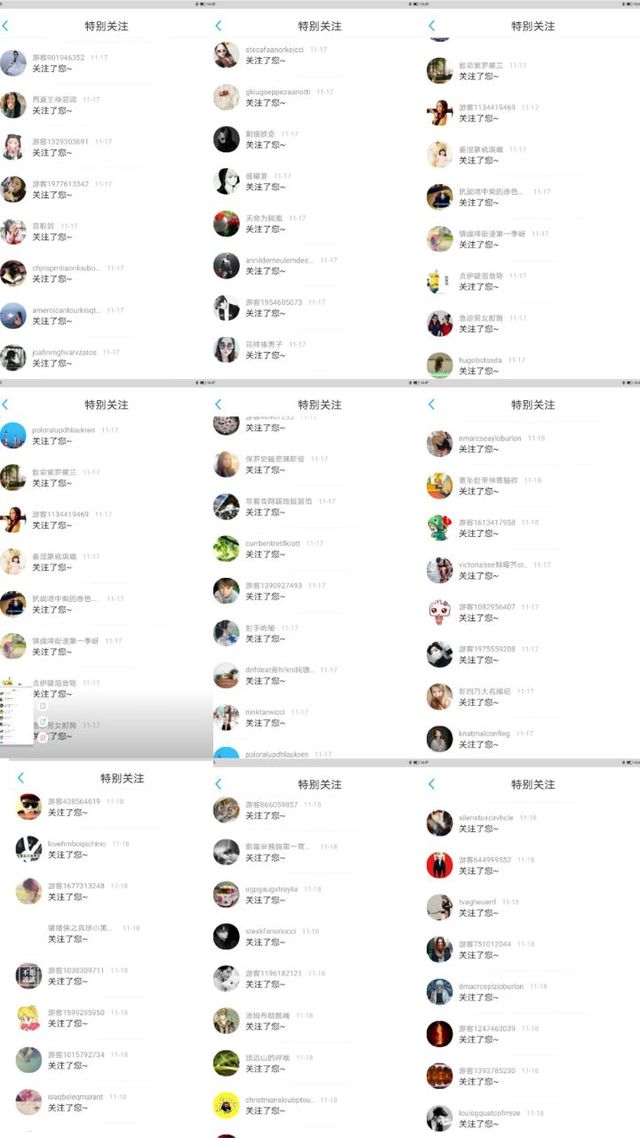The width and height of the screenshot is (640, 1138).
Task: Tap the screenshot preview thumbnail overlay
Action: click(x=16, y=714)
